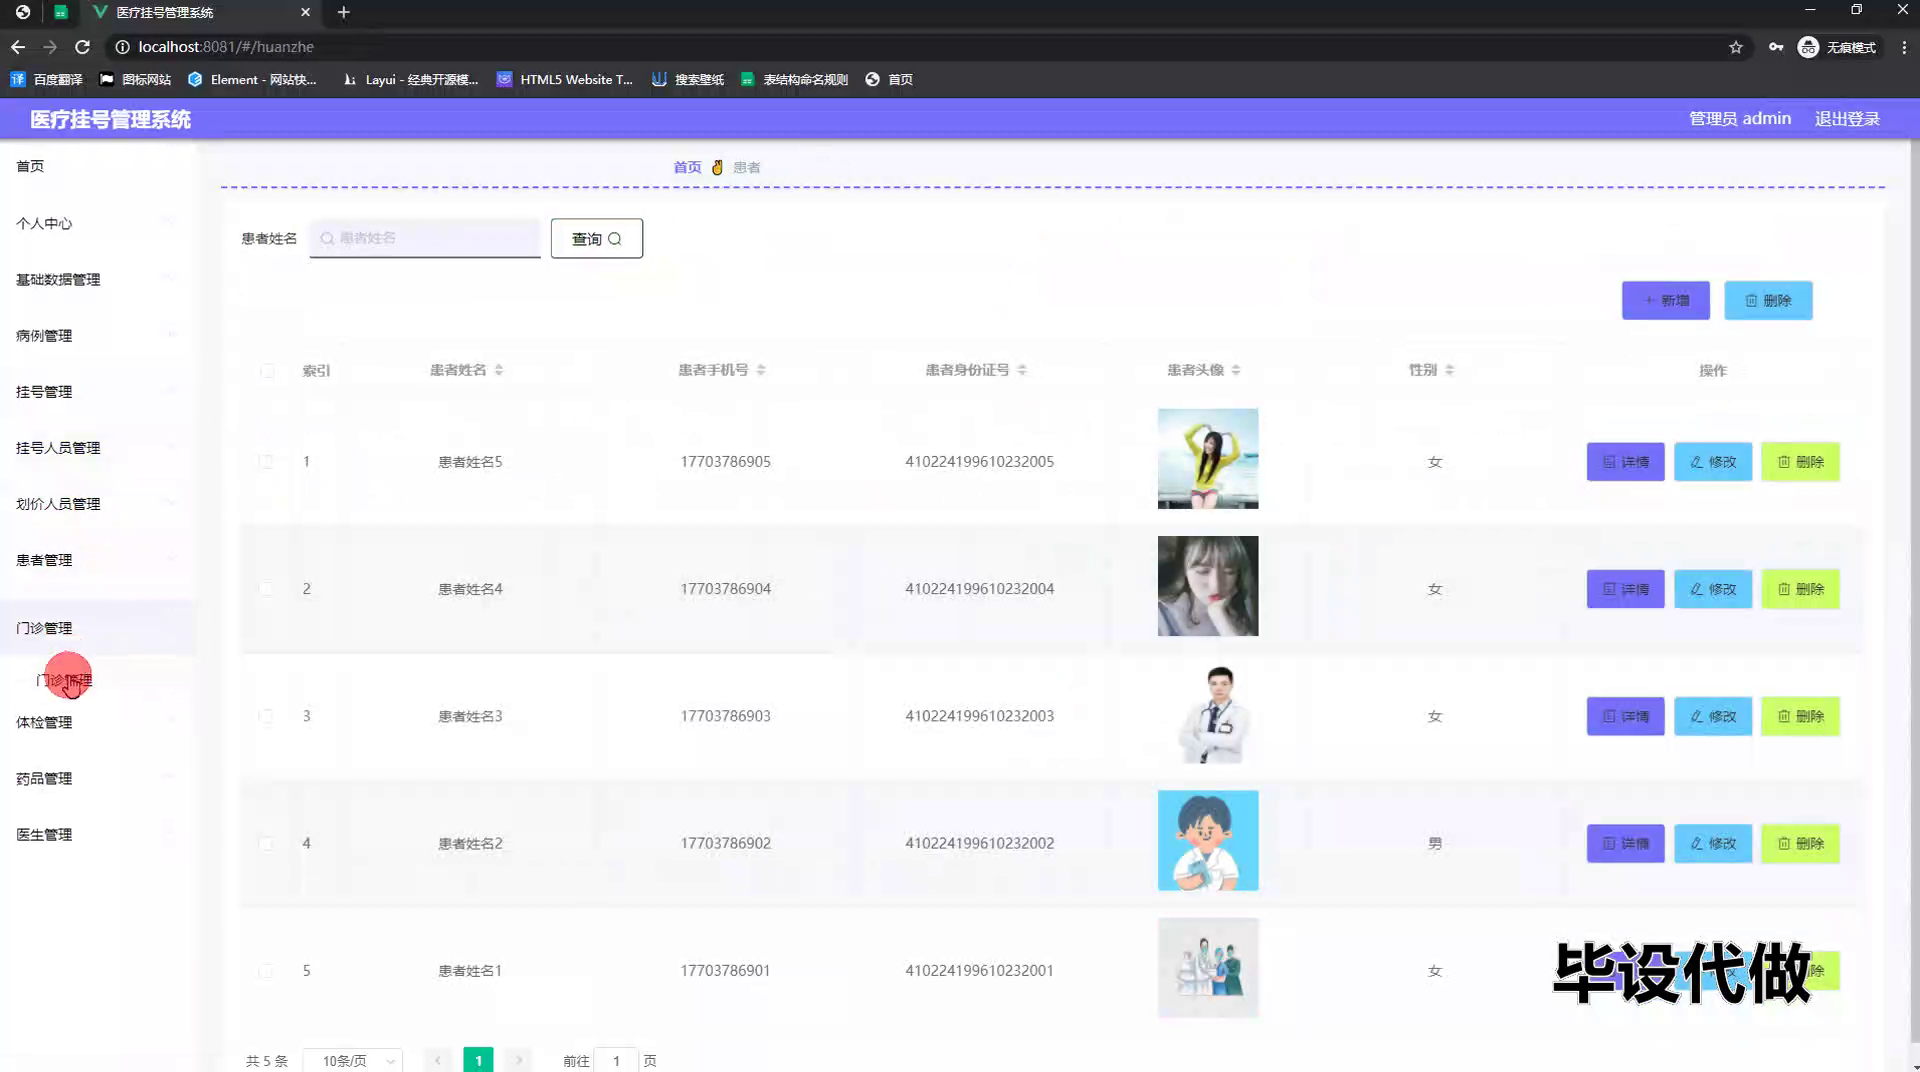Open 首页 in sidebar
The height and width of the screenshot is (1072, 1920).
[x=97, y=166]
